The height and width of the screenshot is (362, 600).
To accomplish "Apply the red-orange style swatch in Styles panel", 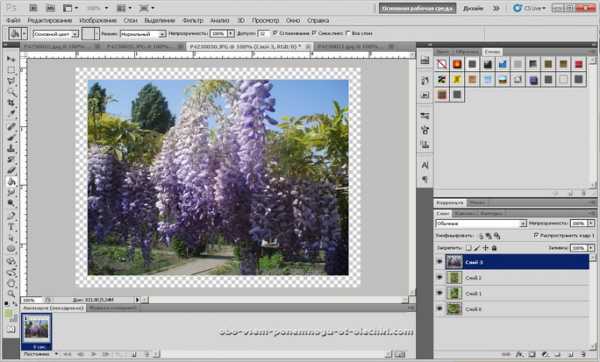I will click(x=457, y=64).
